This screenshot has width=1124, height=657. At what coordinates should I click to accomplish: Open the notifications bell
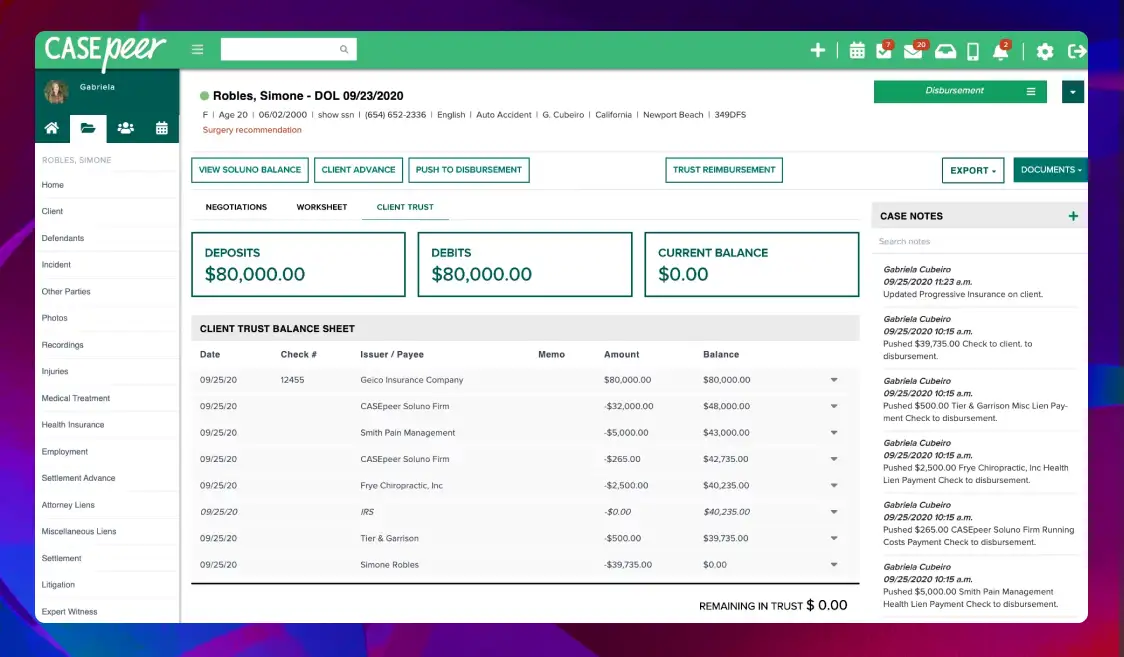[1000, 49]
